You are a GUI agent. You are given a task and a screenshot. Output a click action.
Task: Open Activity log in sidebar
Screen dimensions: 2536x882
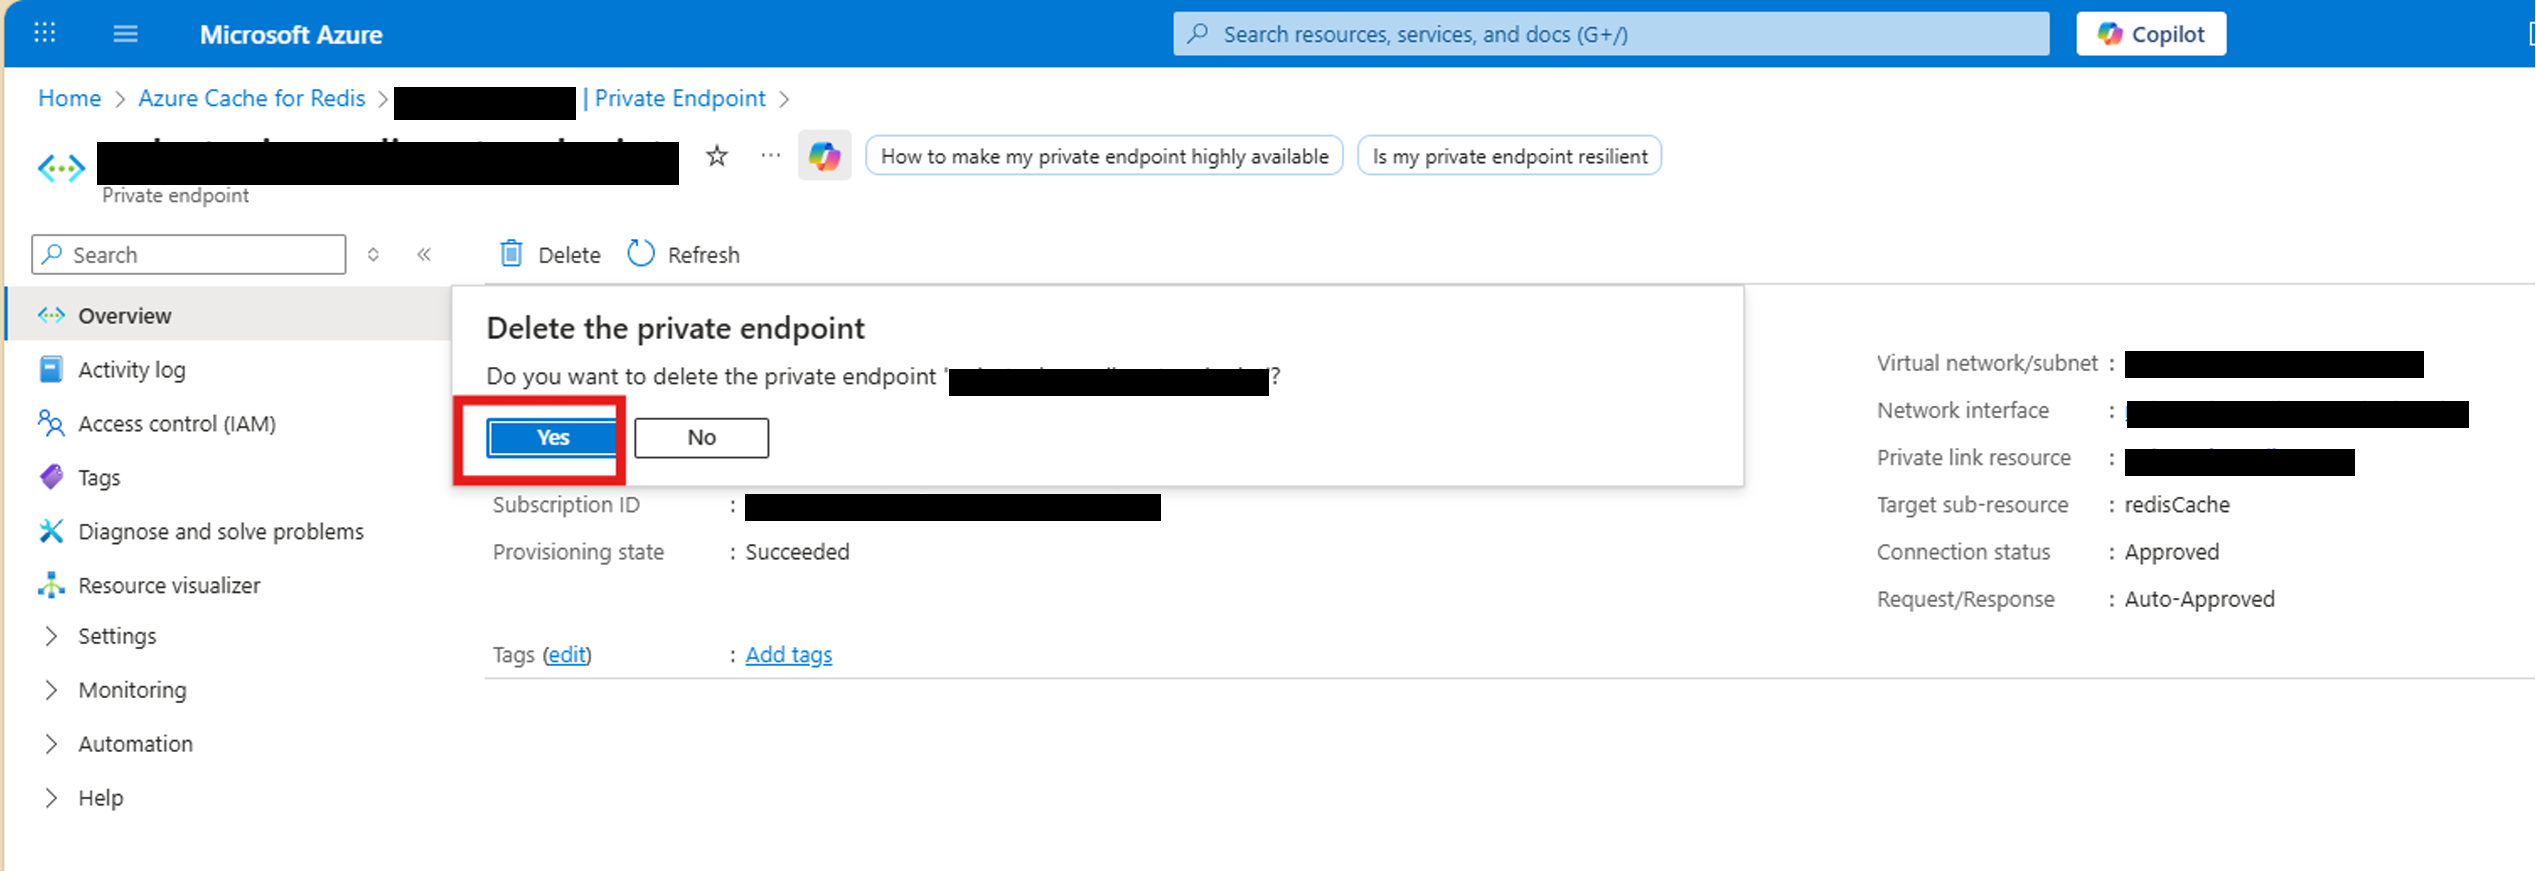click(132, 370)
